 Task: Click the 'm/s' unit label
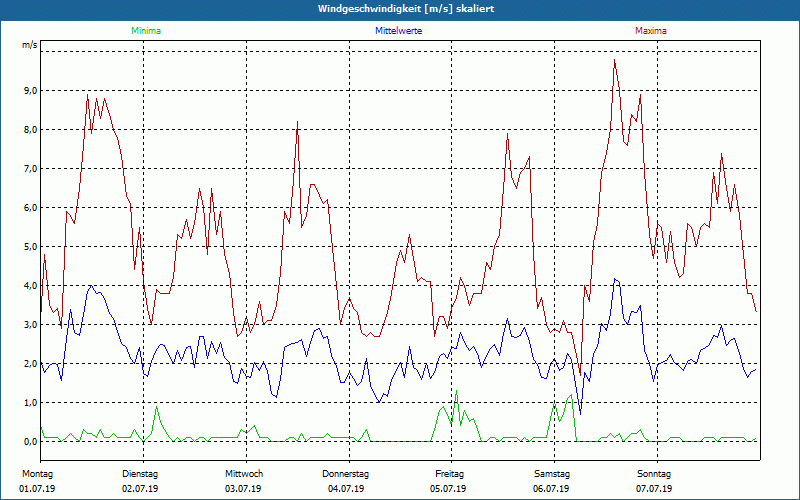pos(30,45)
